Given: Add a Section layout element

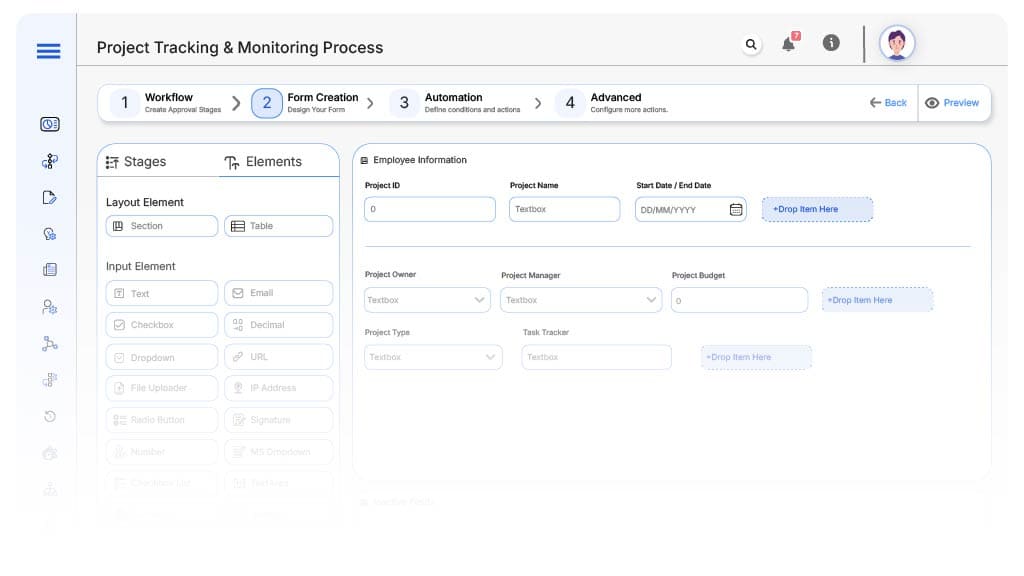Looking at the screenshot, I should (x=161, y=226).
